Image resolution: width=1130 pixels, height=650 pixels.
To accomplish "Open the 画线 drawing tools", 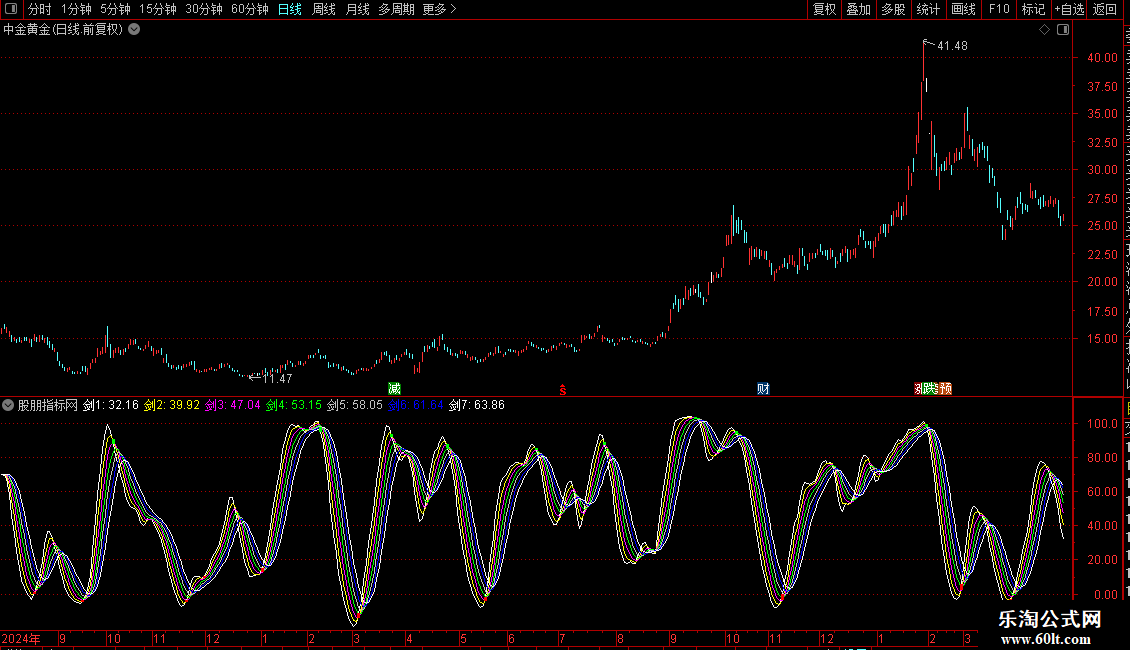I will pyautogui.click(x=963, y=9).
